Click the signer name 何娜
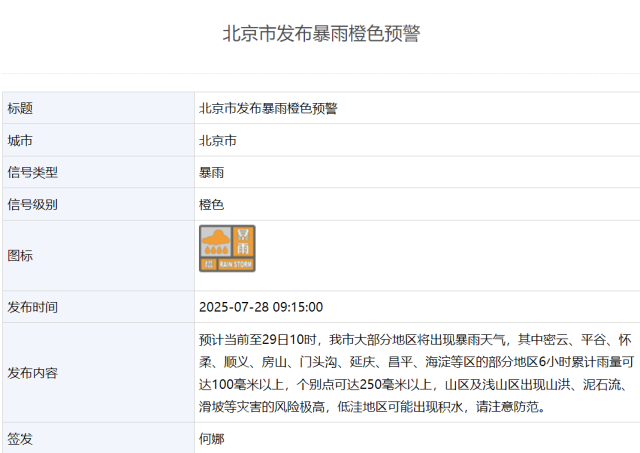The image size is (640, 453). tap(212, 439)
